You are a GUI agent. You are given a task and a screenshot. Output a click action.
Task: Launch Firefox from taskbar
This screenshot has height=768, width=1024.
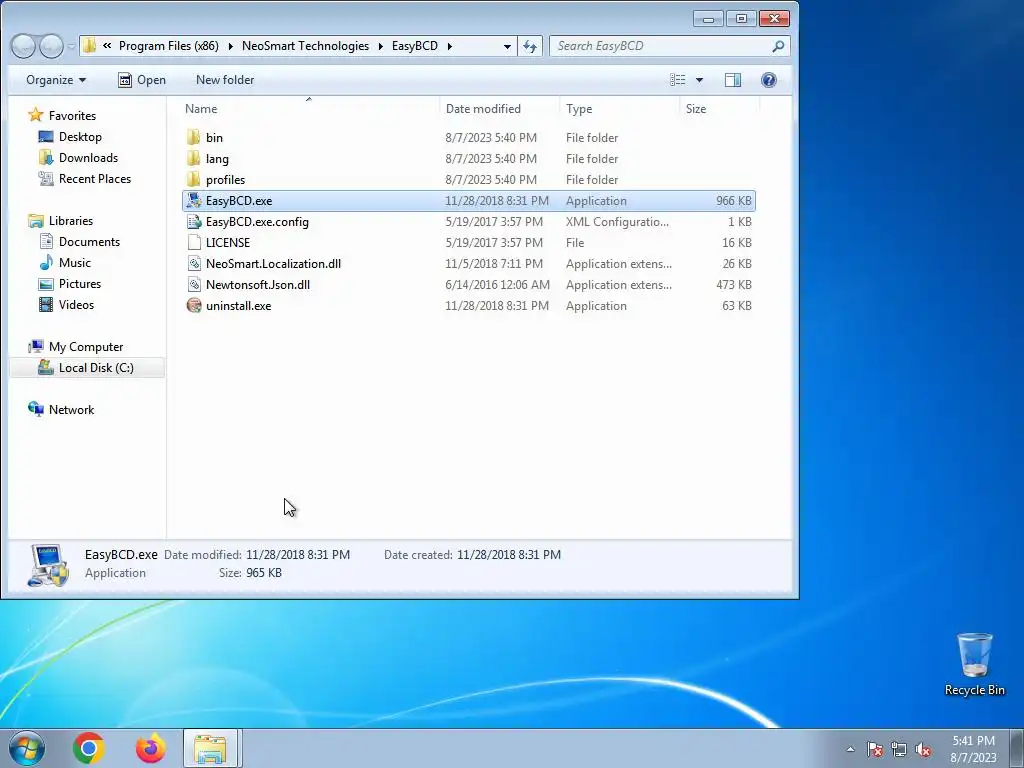tap(150, 748)
